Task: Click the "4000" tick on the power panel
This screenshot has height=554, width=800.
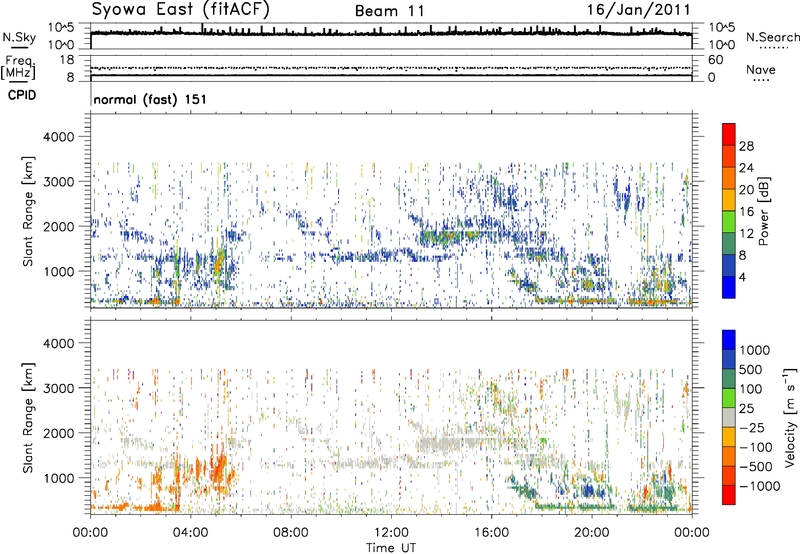Action: point(59,137)
